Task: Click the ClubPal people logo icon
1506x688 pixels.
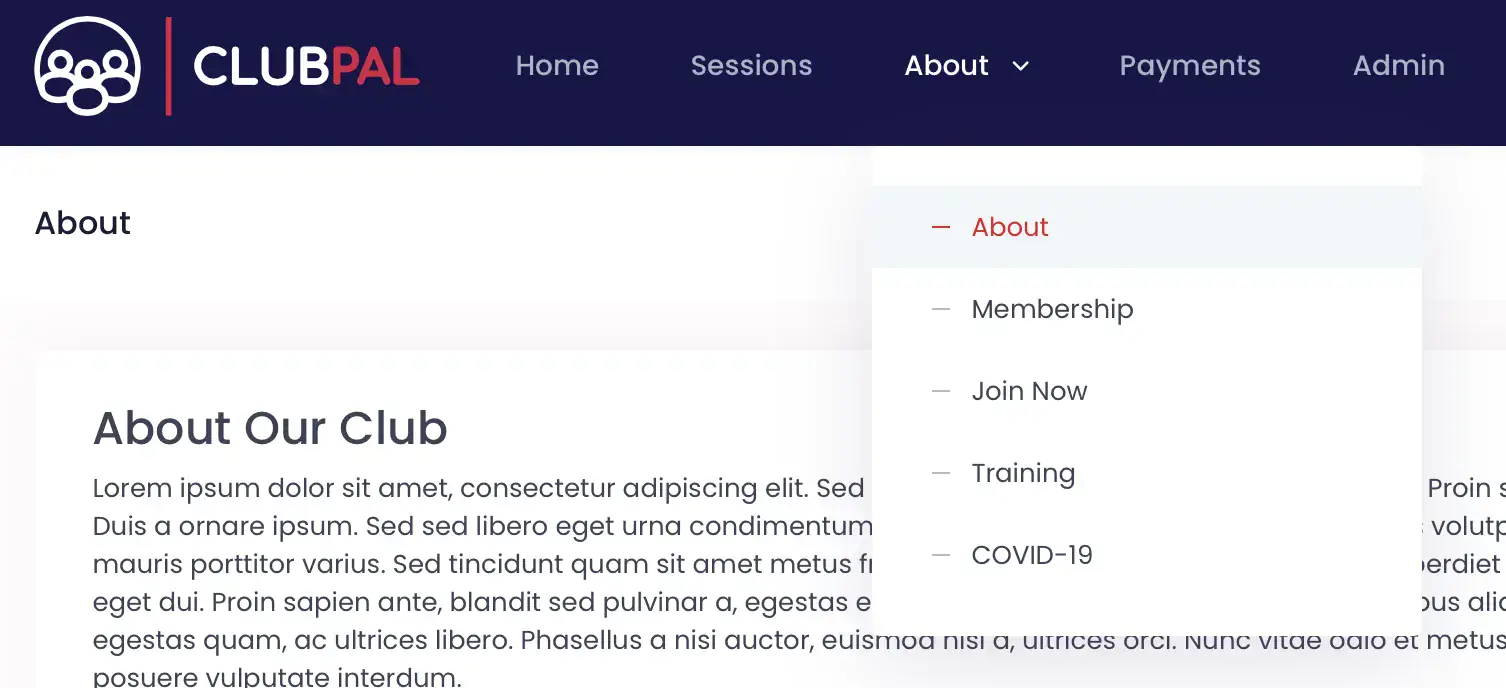Action: click(87, 66)
